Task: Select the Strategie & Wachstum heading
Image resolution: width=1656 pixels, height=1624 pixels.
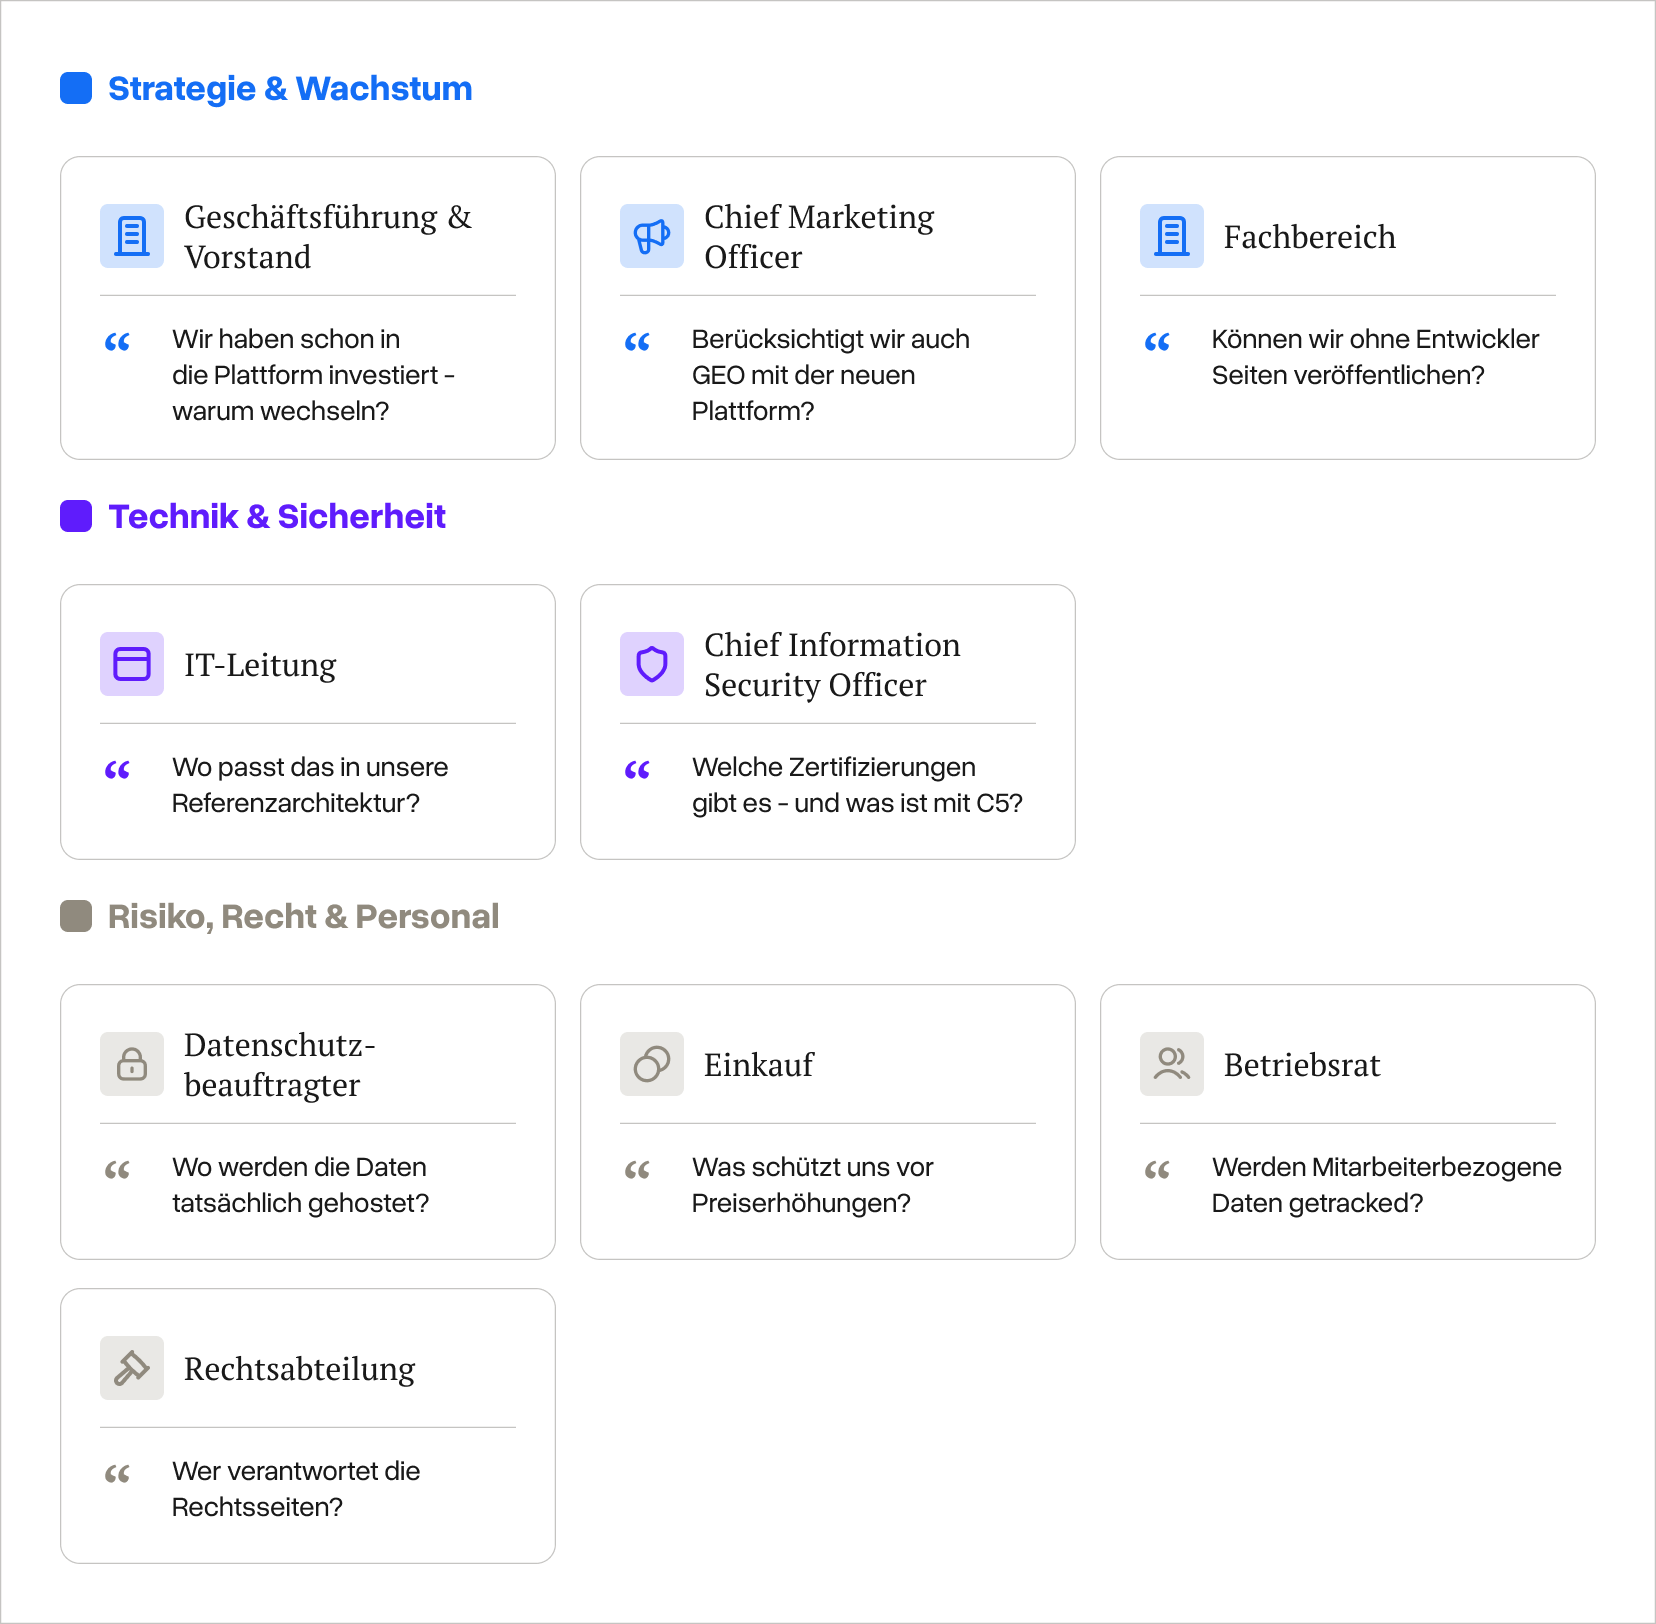Action: tap(290, 89)
